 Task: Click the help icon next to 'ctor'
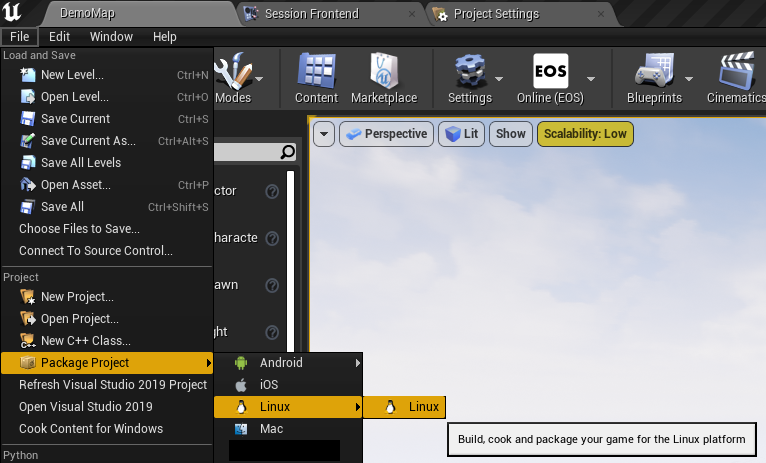[x=272, y=191]
